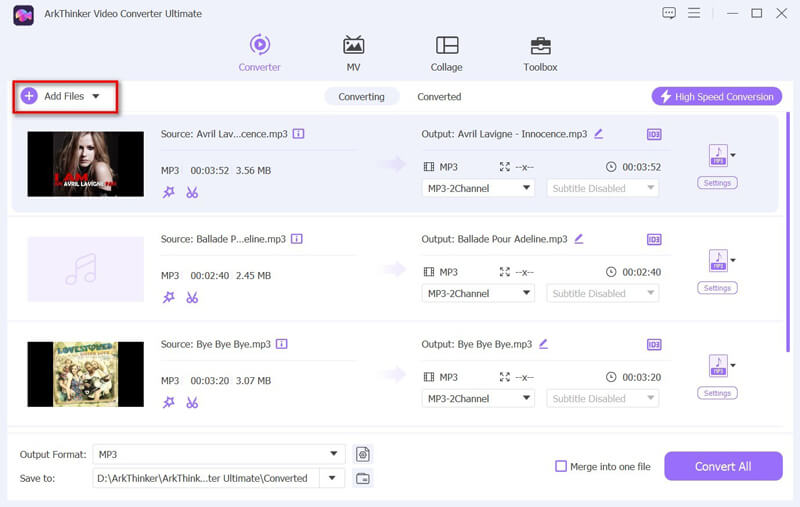Screen dimensions: 800x507
Task: Click the "Source: Ballade P...eline.mp3" label
Action: (x=223, y=239)
